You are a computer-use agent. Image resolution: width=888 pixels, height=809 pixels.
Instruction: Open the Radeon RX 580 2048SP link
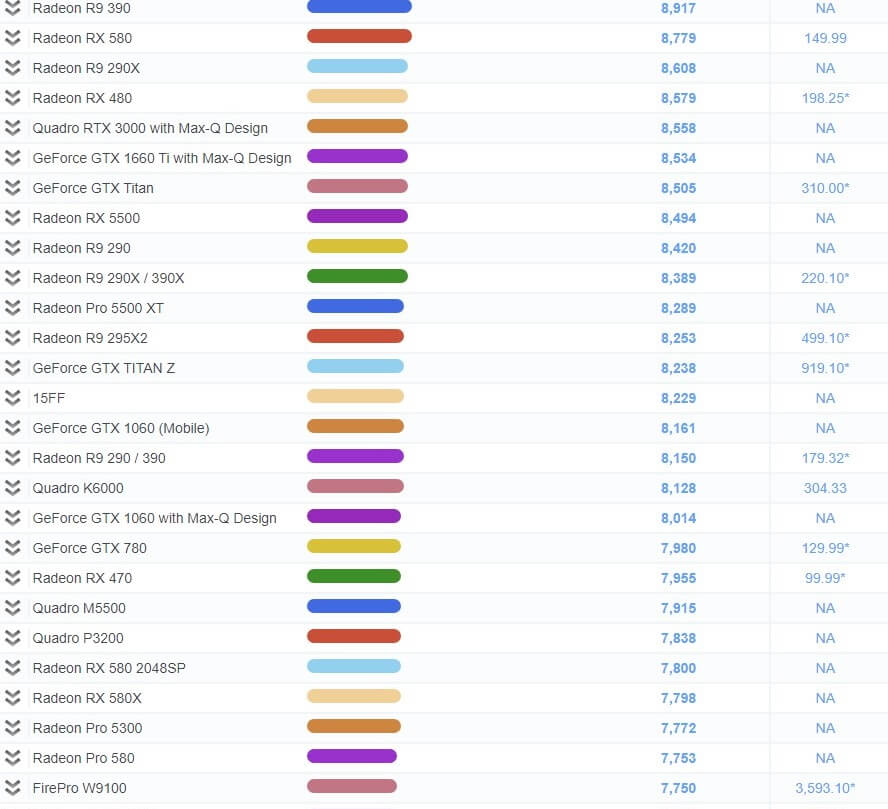(x=109, y=668)
